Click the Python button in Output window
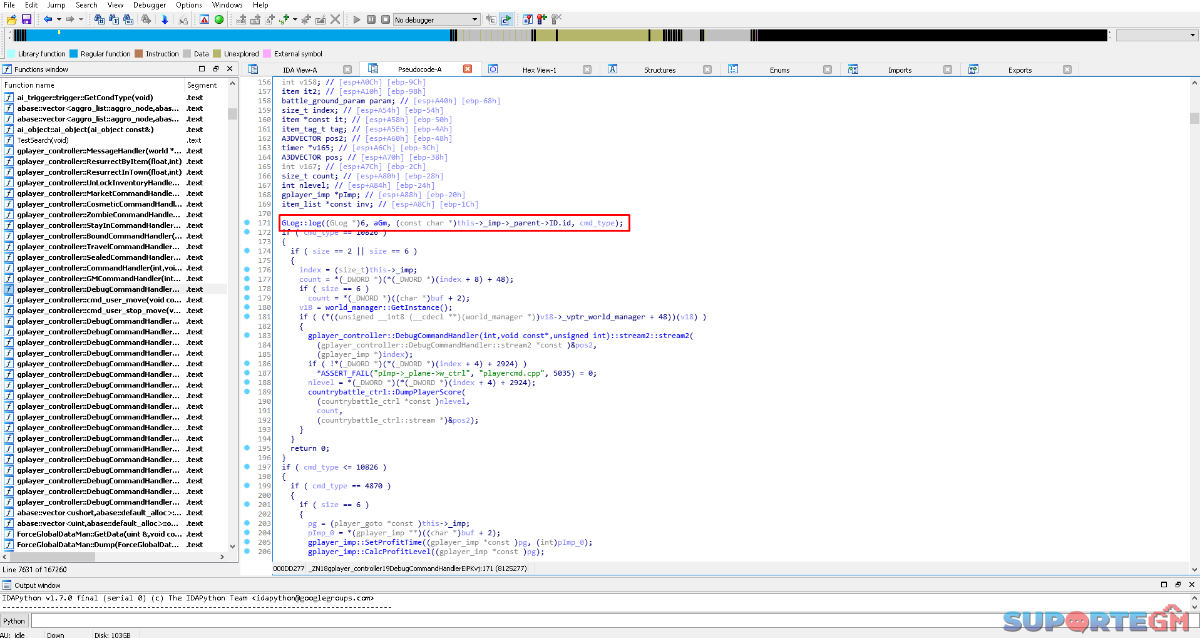 14,621
